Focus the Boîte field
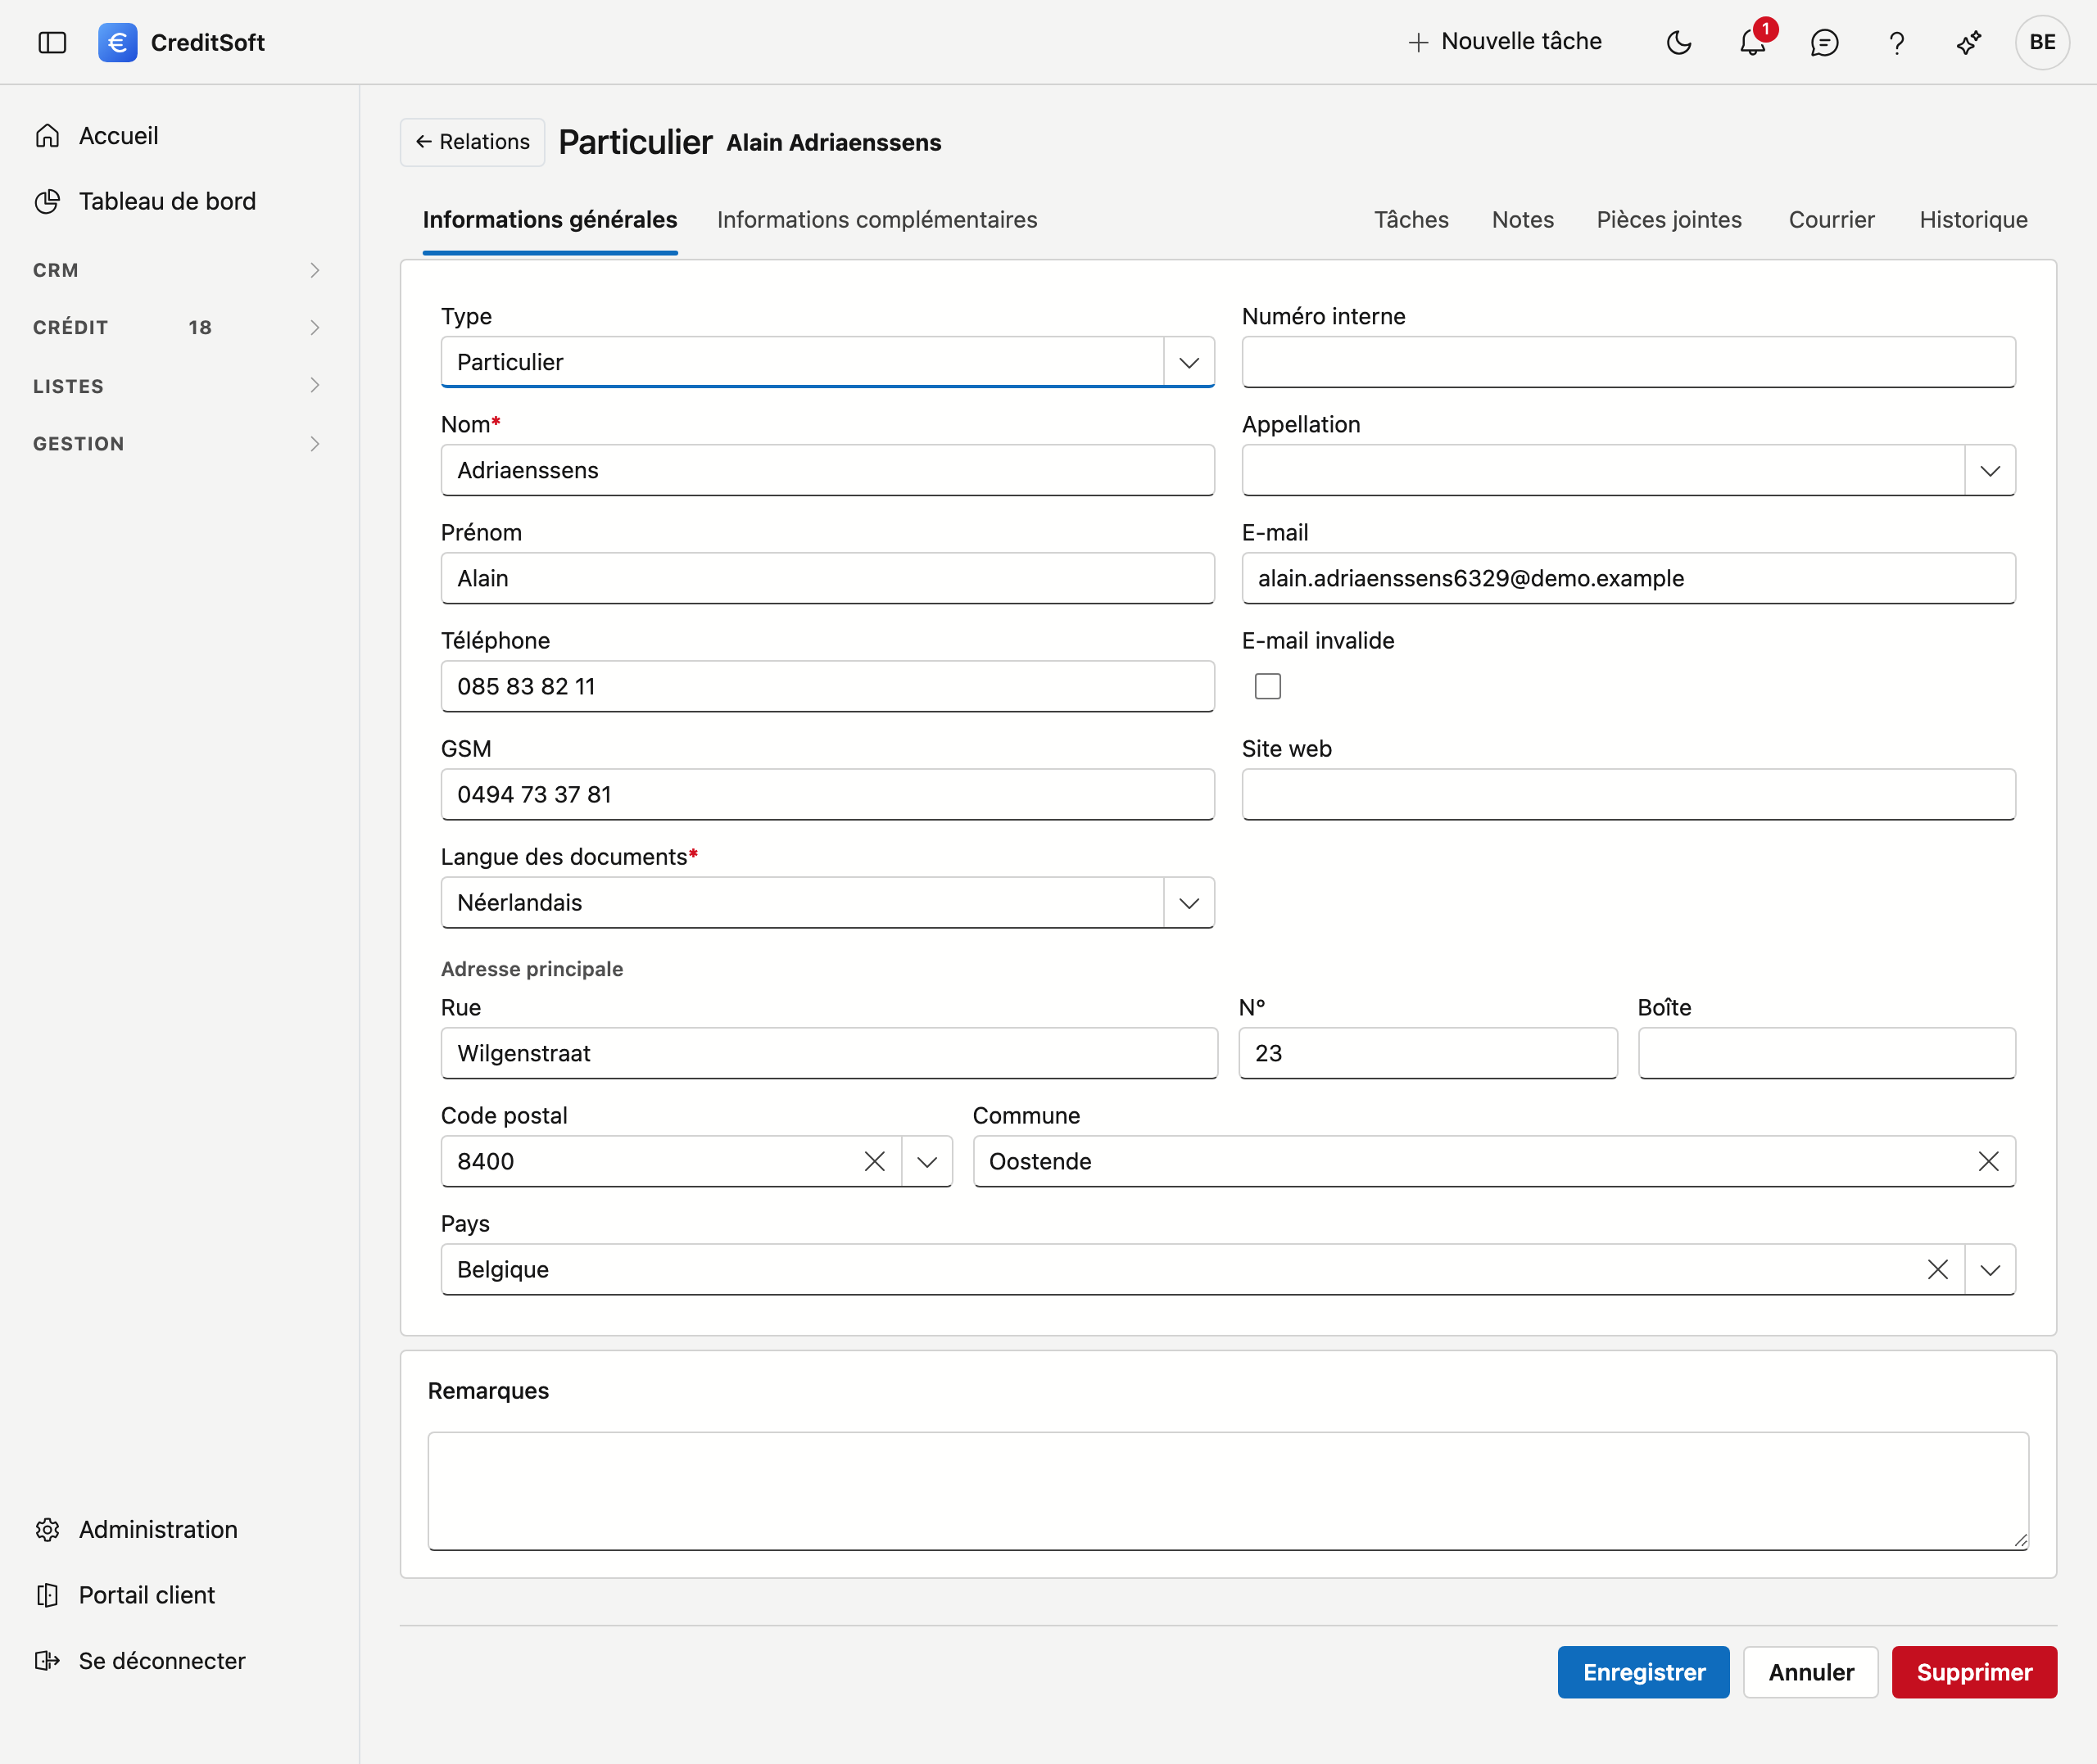This screenshot has height=1764, width=2097. click(1826, 1053)
